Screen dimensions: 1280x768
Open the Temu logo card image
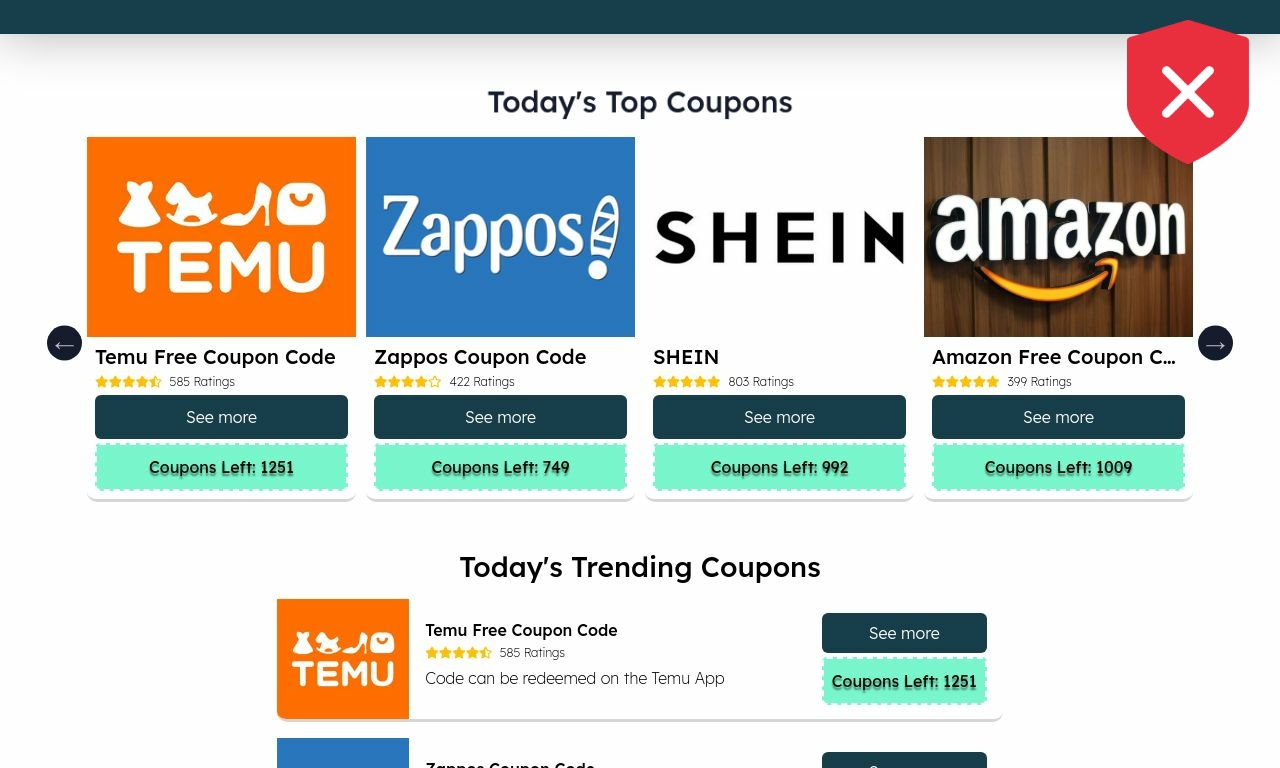point(221,237)
